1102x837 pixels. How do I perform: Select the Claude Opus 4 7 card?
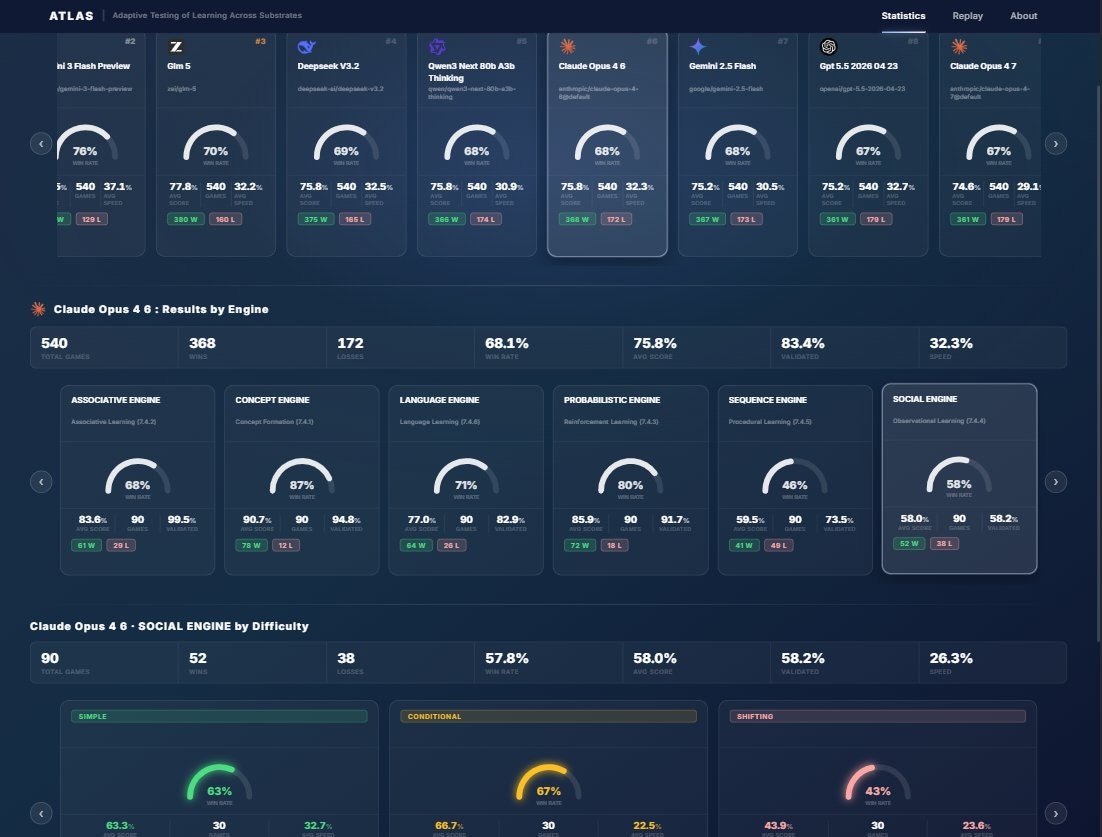(990, 144)
